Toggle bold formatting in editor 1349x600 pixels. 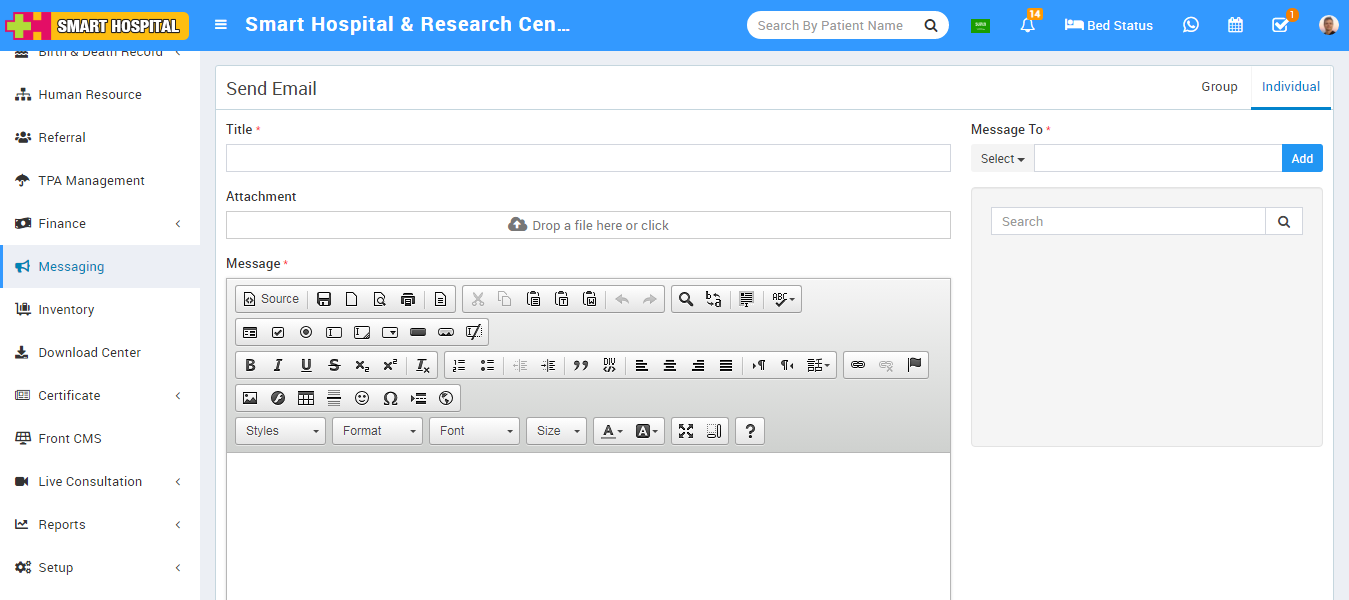(250, 365)
